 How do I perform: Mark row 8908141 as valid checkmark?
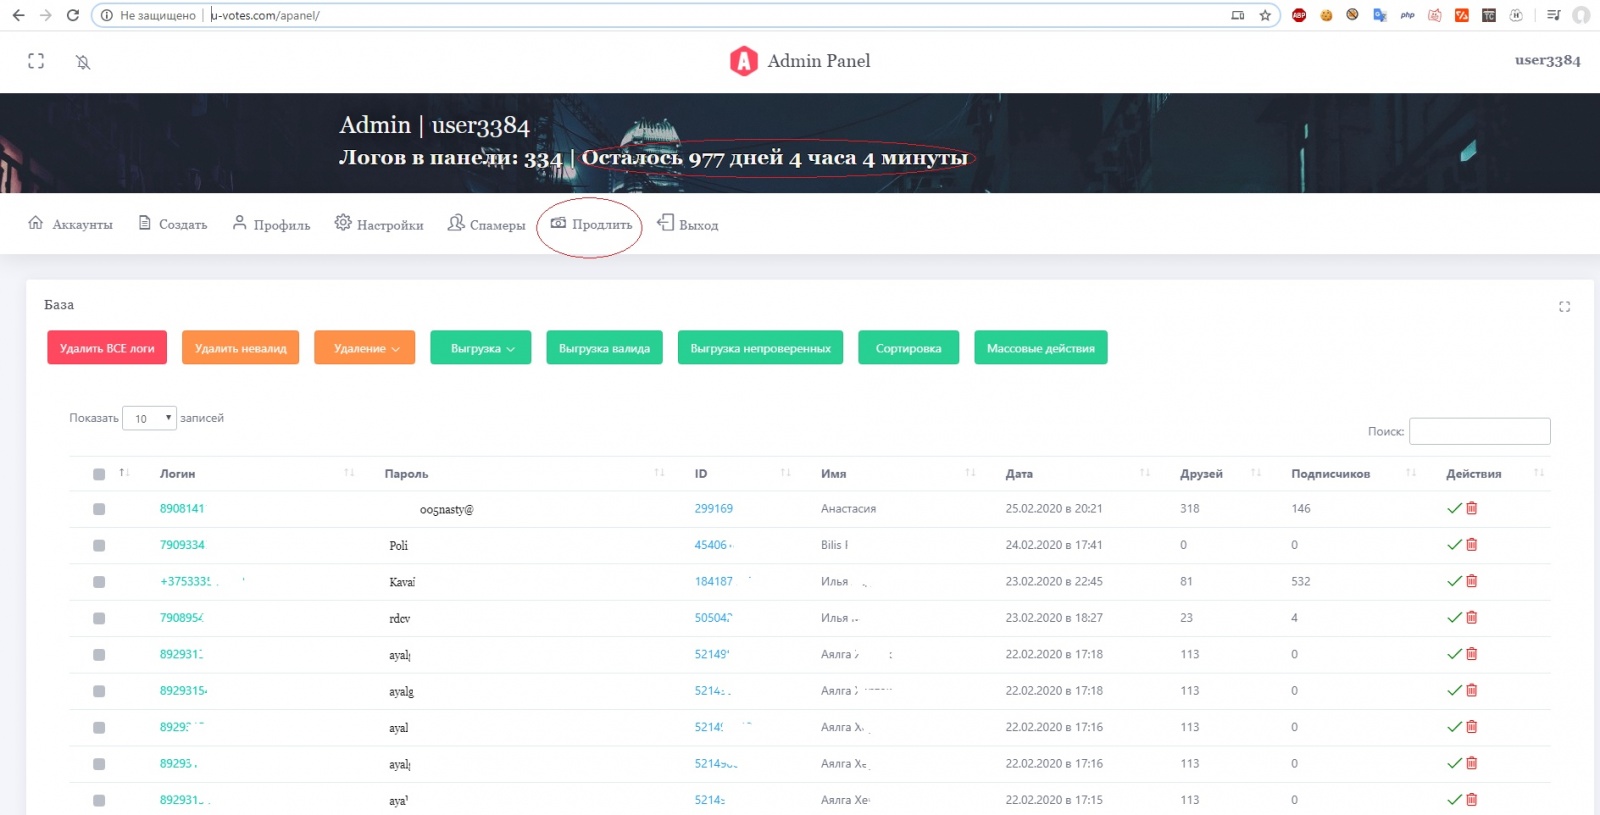[x=1454, y=509]
